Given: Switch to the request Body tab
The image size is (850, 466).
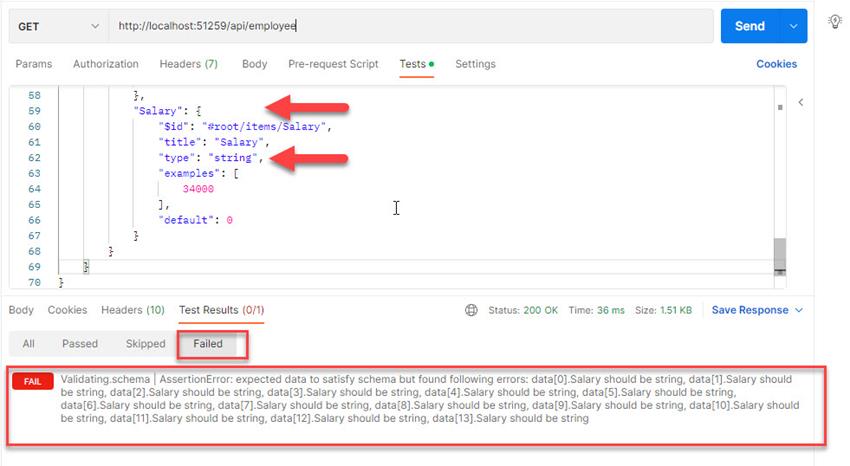Looking at the screenshot, I should click(x=254, y=64).
